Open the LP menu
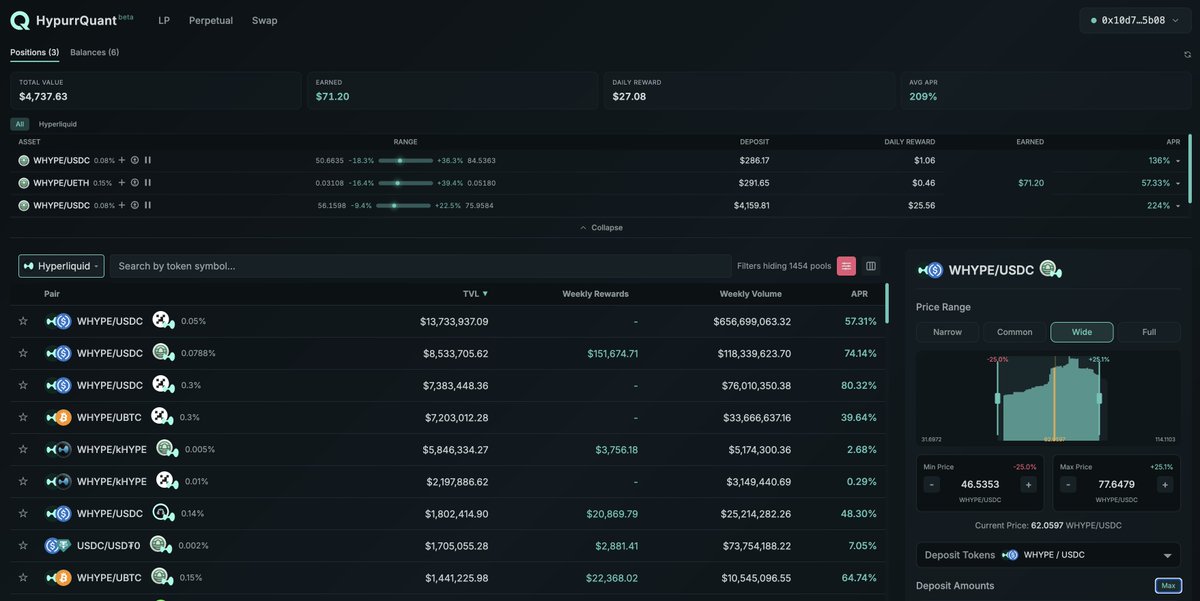The height and width of the screenshot is (601, 1200). tap(164, 20)
